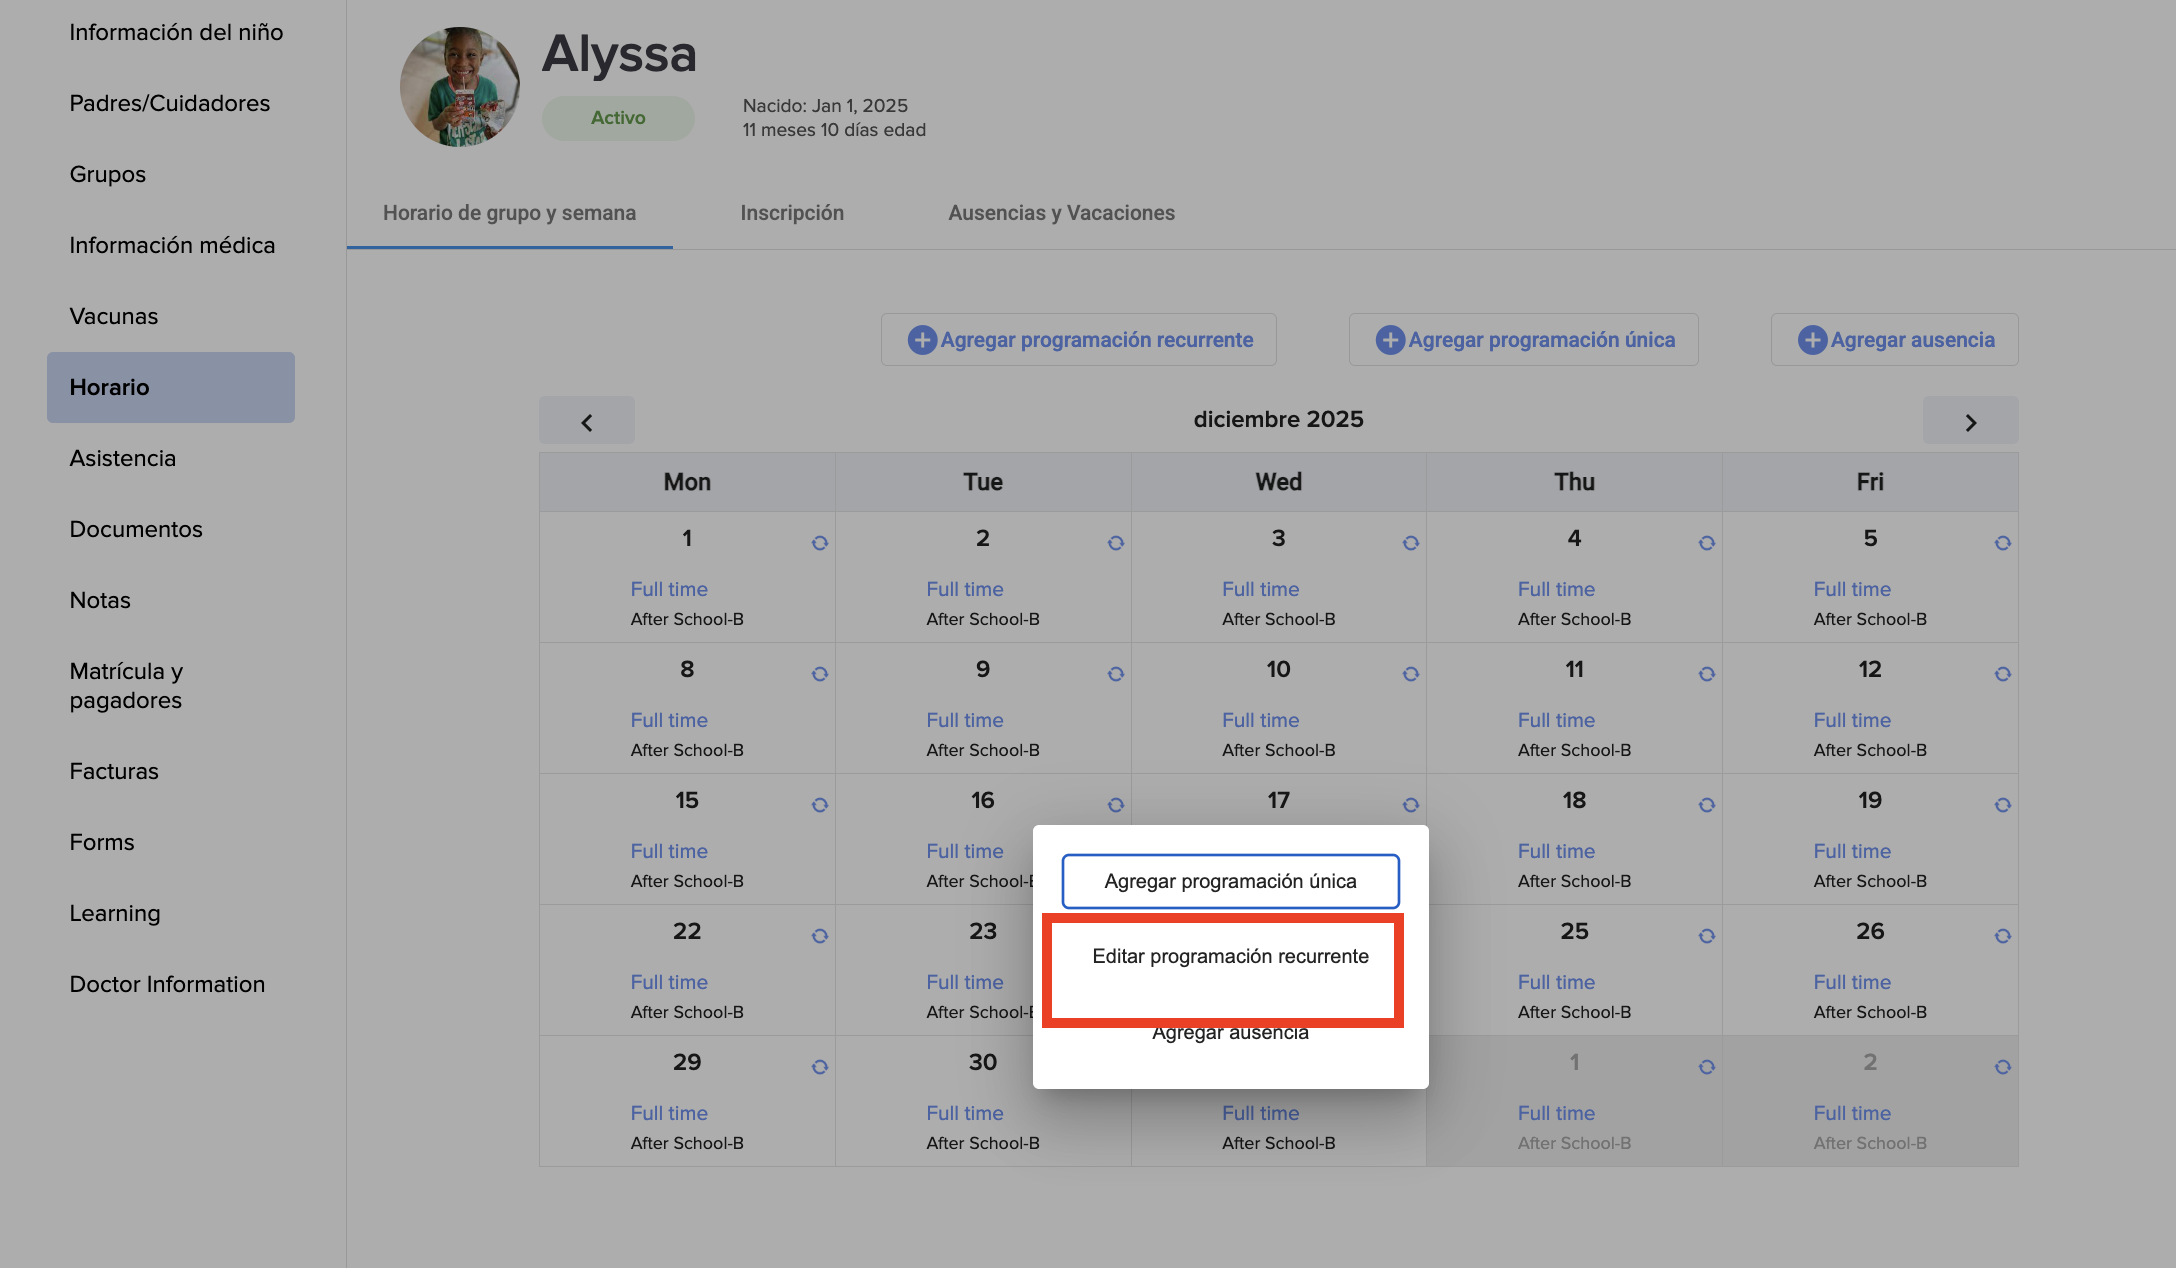Click recurring icon on December 22 cell
The image size is (2176, 1268).
[819, 936]
